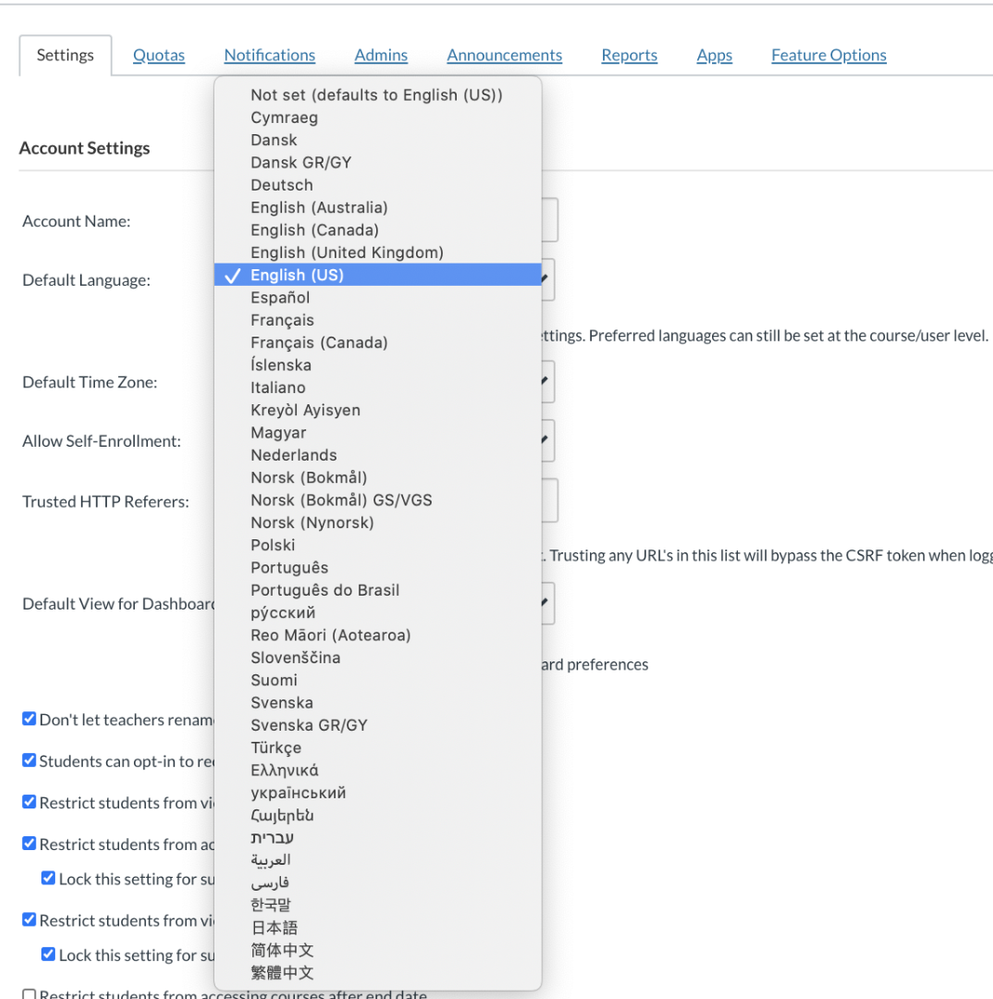Image resolution: width=993 pixels, height=999 pixels.
Task: Select Deutsch from the language list
Action: click(282, 185)
